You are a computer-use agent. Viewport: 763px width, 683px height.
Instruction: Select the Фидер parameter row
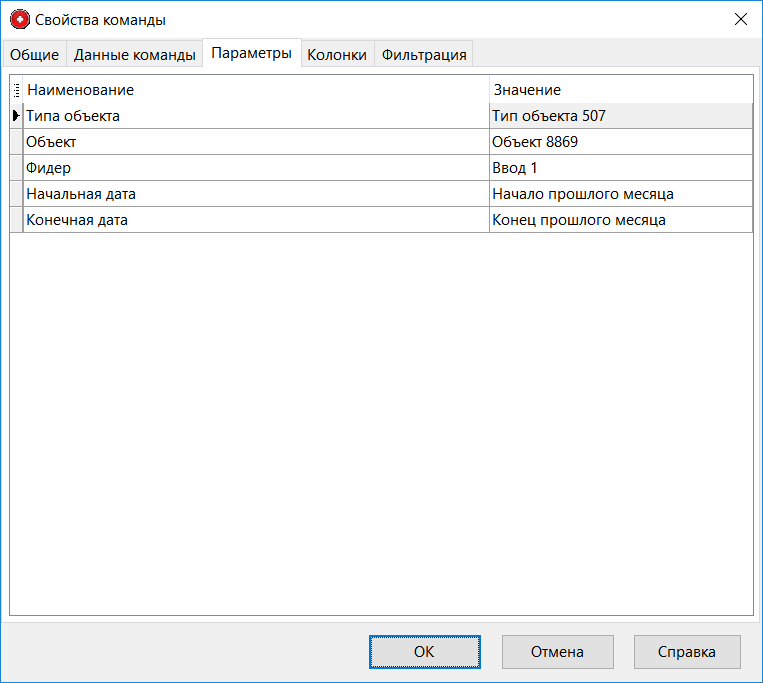[256, 168]
